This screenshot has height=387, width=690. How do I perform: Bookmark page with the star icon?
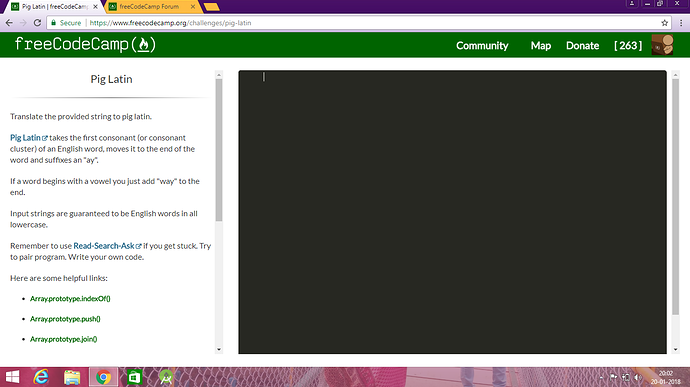click(664, 23)
